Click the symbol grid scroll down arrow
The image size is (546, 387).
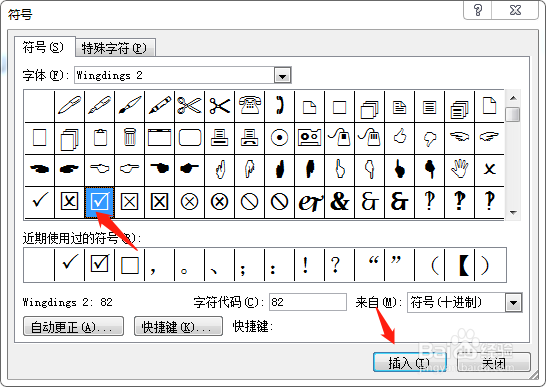[x=513, y=212]
